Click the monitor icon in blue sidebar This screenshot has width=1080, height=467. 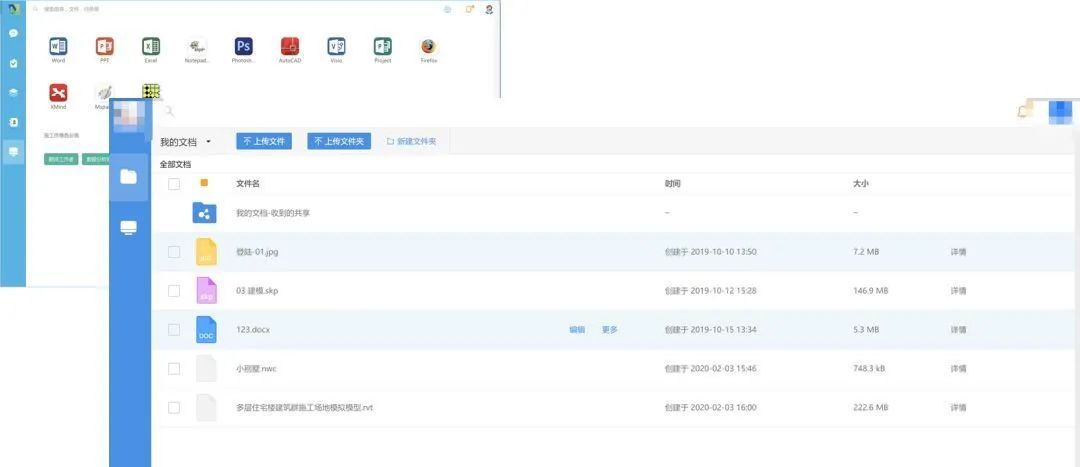[x=128, y=228]
